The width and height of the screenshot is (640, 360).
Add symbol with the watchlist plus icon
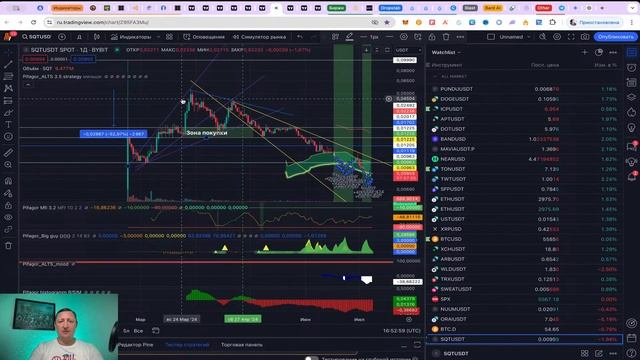click(x=584, y=52)
